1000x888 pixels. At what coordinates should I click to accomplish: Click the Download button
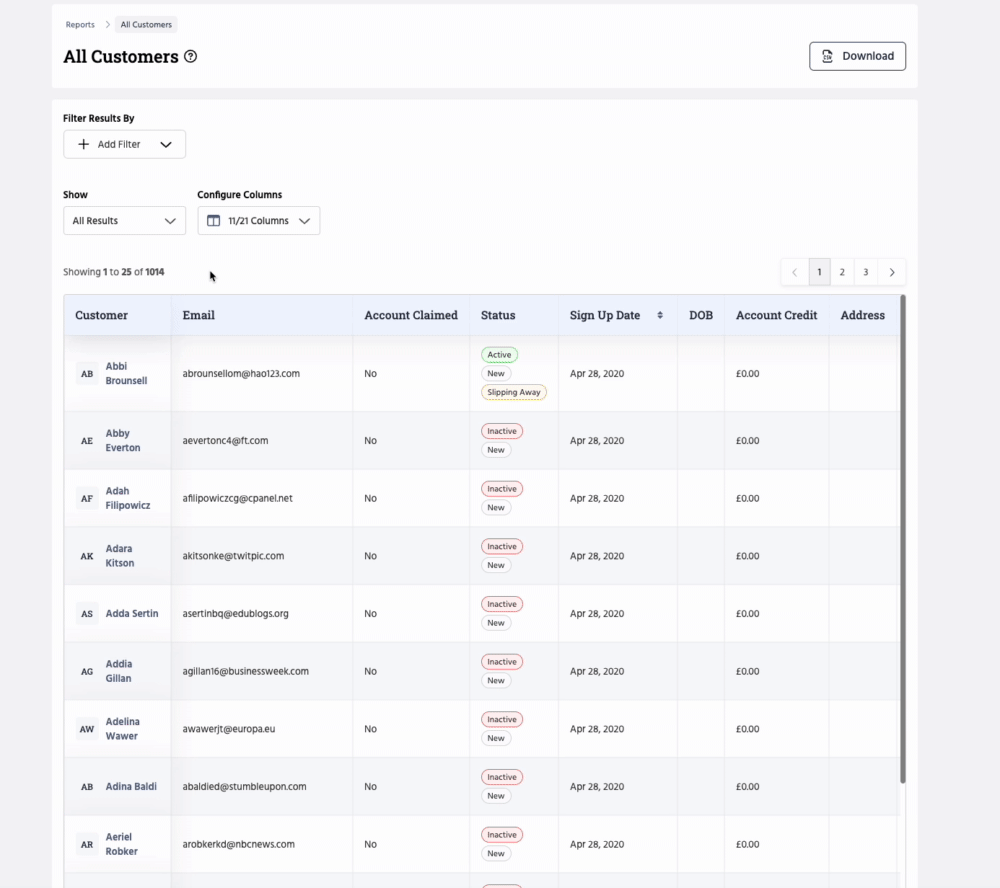(x=857, y=56)
